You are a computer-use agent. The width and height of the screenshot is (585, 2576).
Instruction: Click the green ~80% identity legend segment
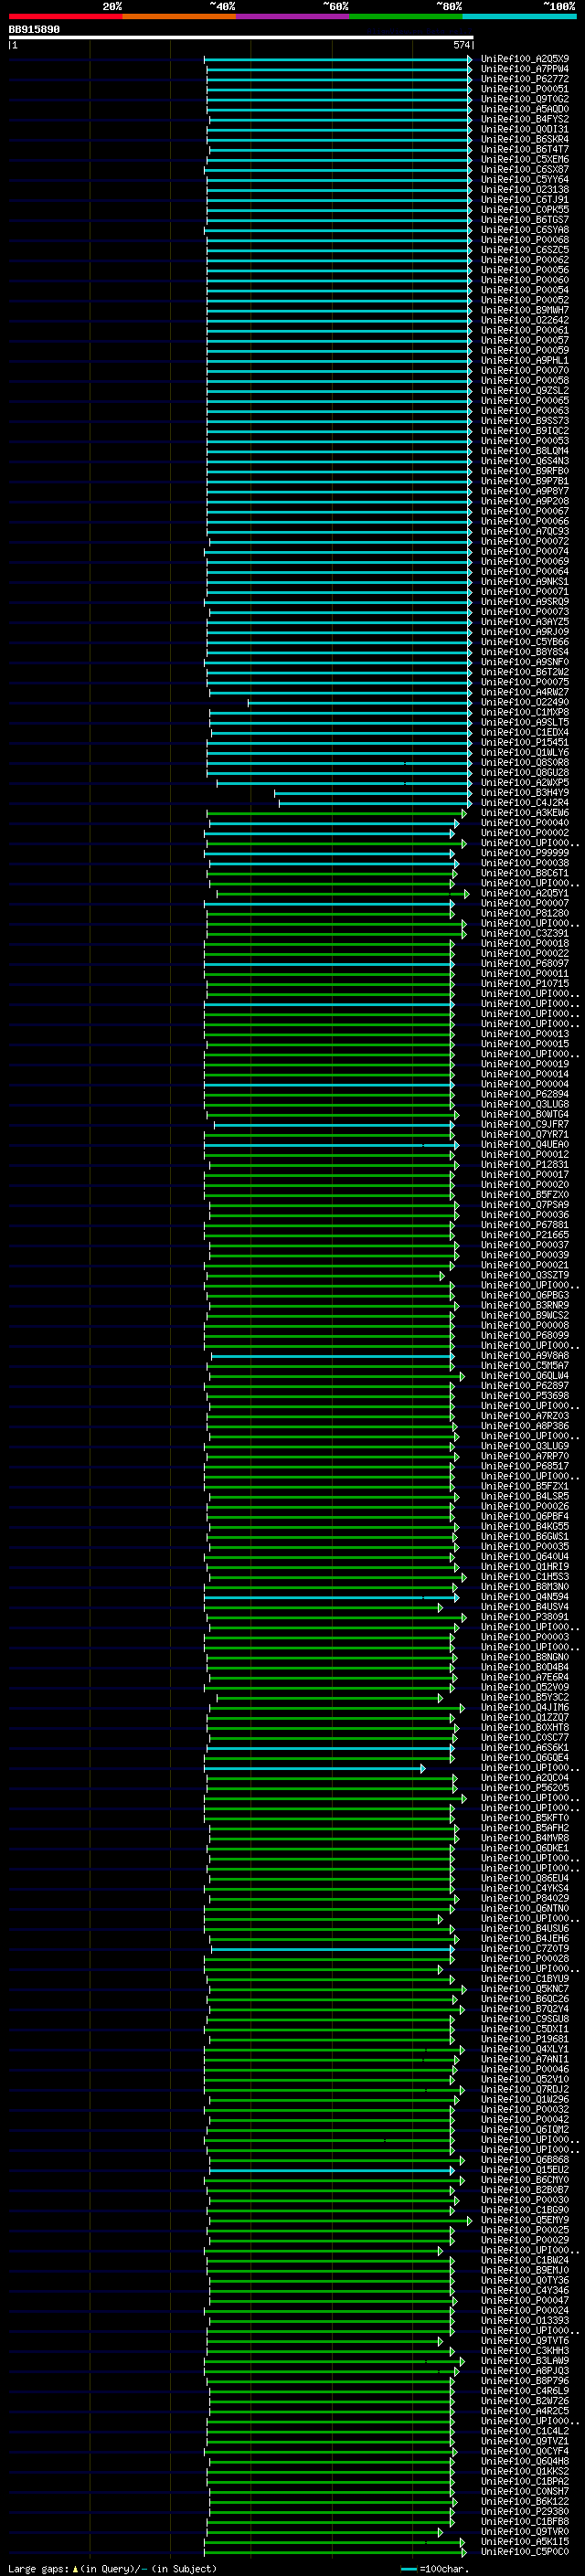click(406, 16)
